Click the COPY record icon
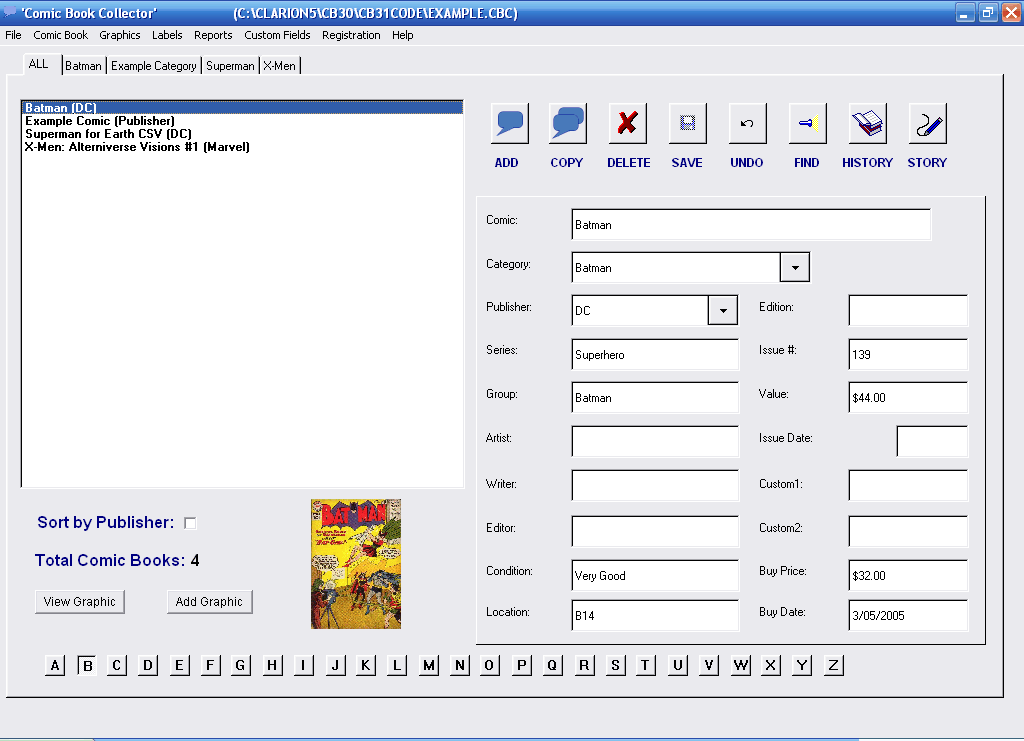Viewport: 1024px width, 741px height. pyautogui.click(x=567, y=124)
